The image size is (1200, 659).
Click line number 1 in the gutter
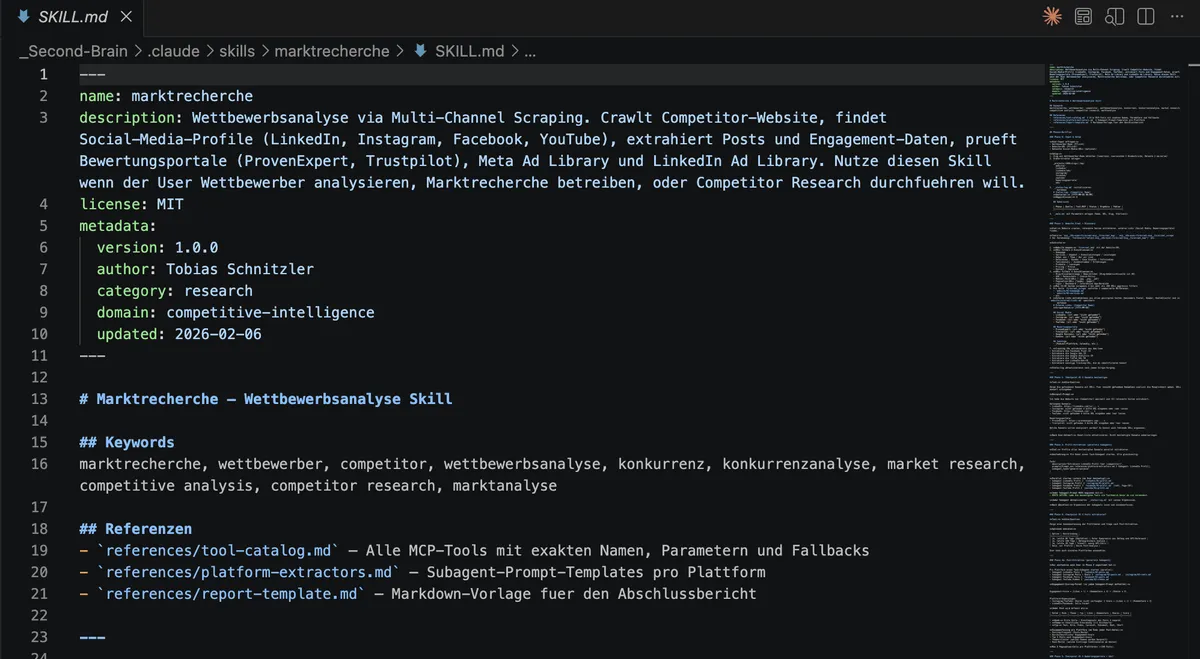tap(43, 75)
